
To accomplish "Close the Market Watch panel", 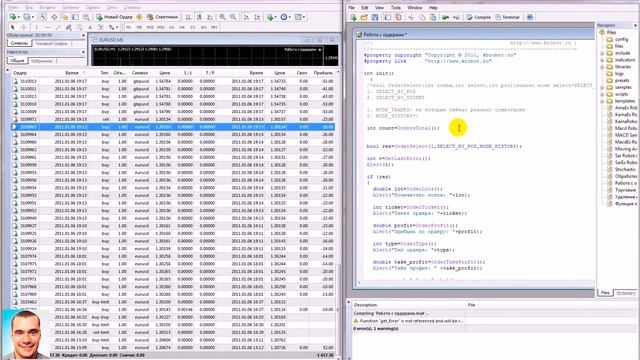I will pyautogui.click(x=83, y=36).
